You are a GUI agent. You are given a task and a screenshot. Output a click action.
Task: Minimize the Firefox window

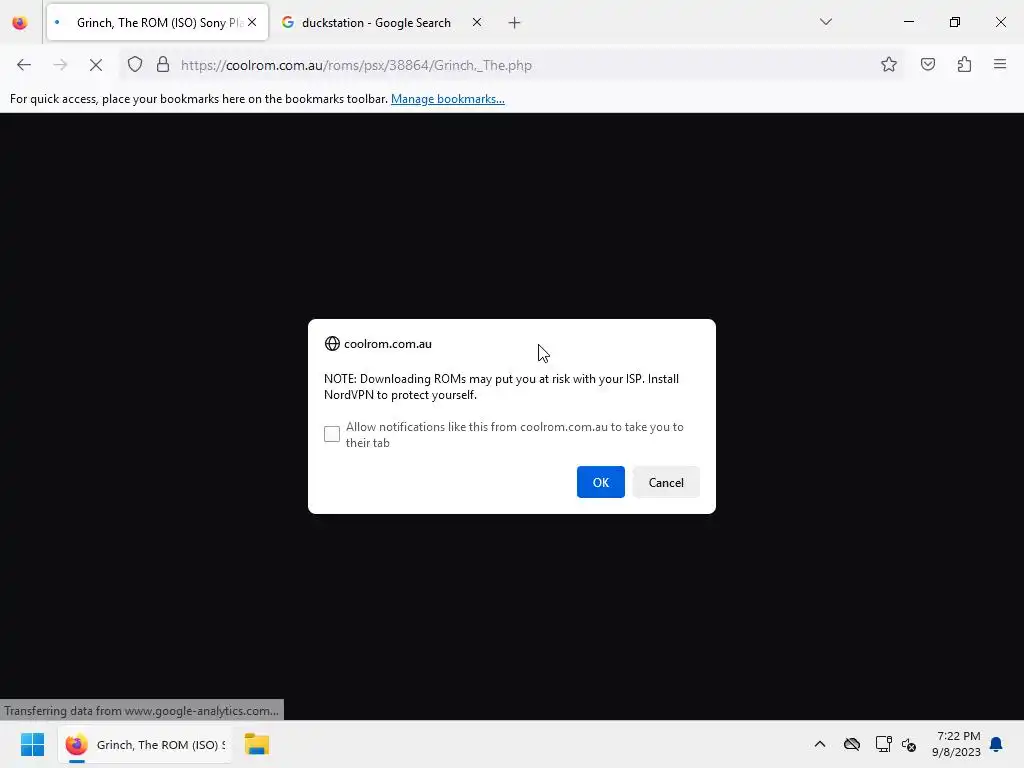point(908,22)
